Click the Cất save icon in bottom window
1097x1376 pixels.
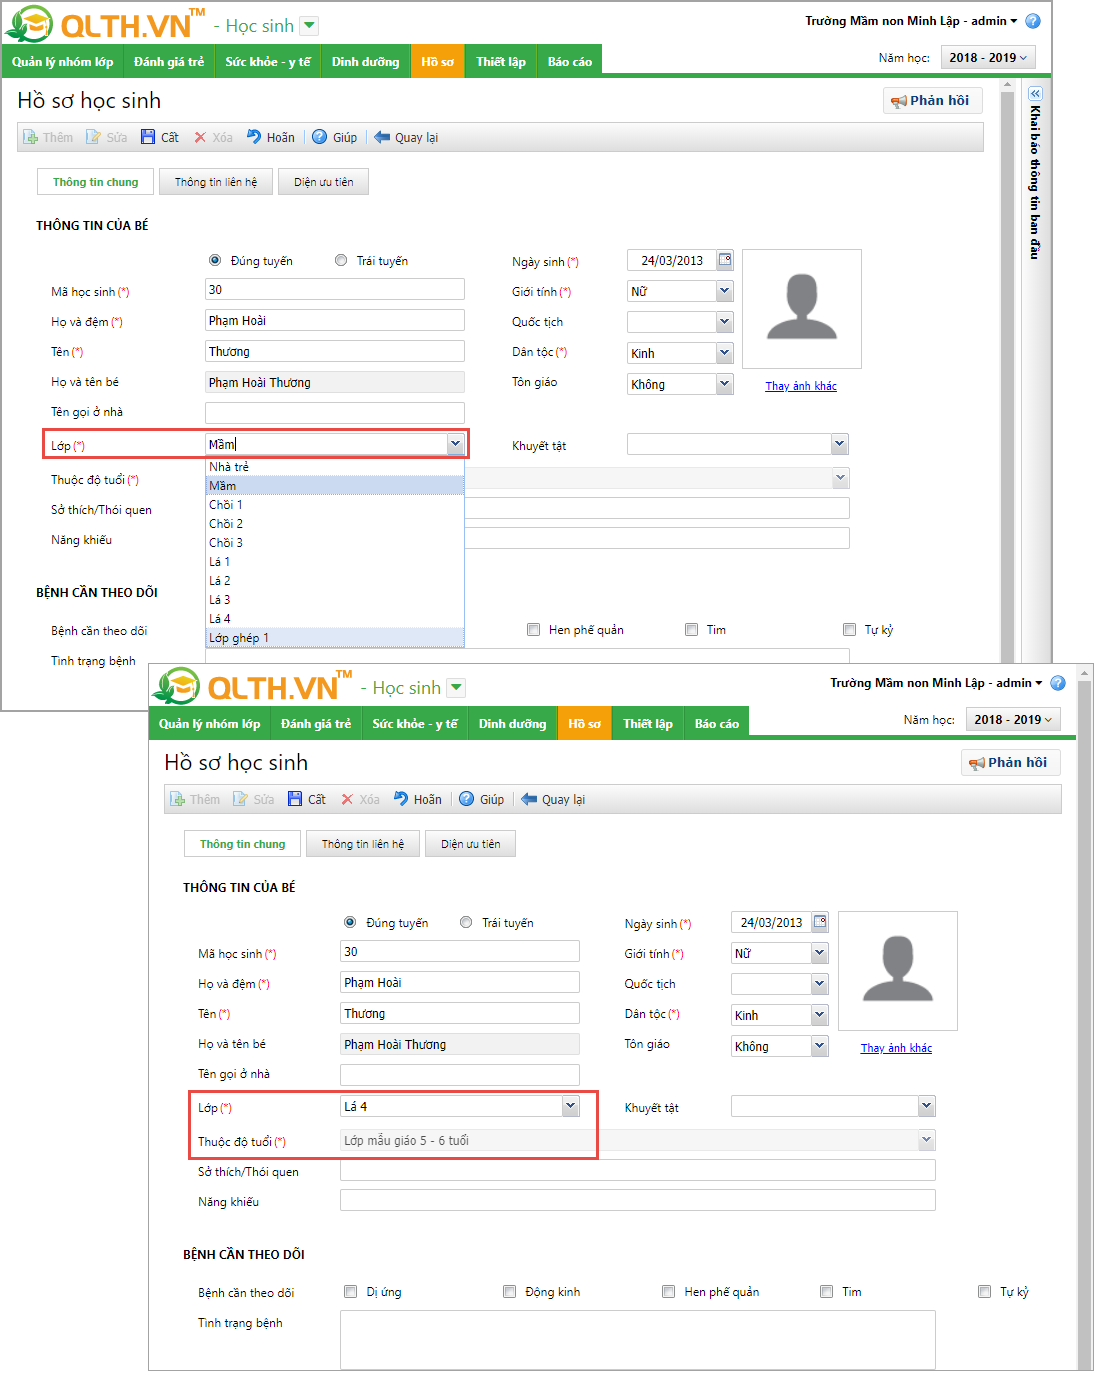point(295,799)
